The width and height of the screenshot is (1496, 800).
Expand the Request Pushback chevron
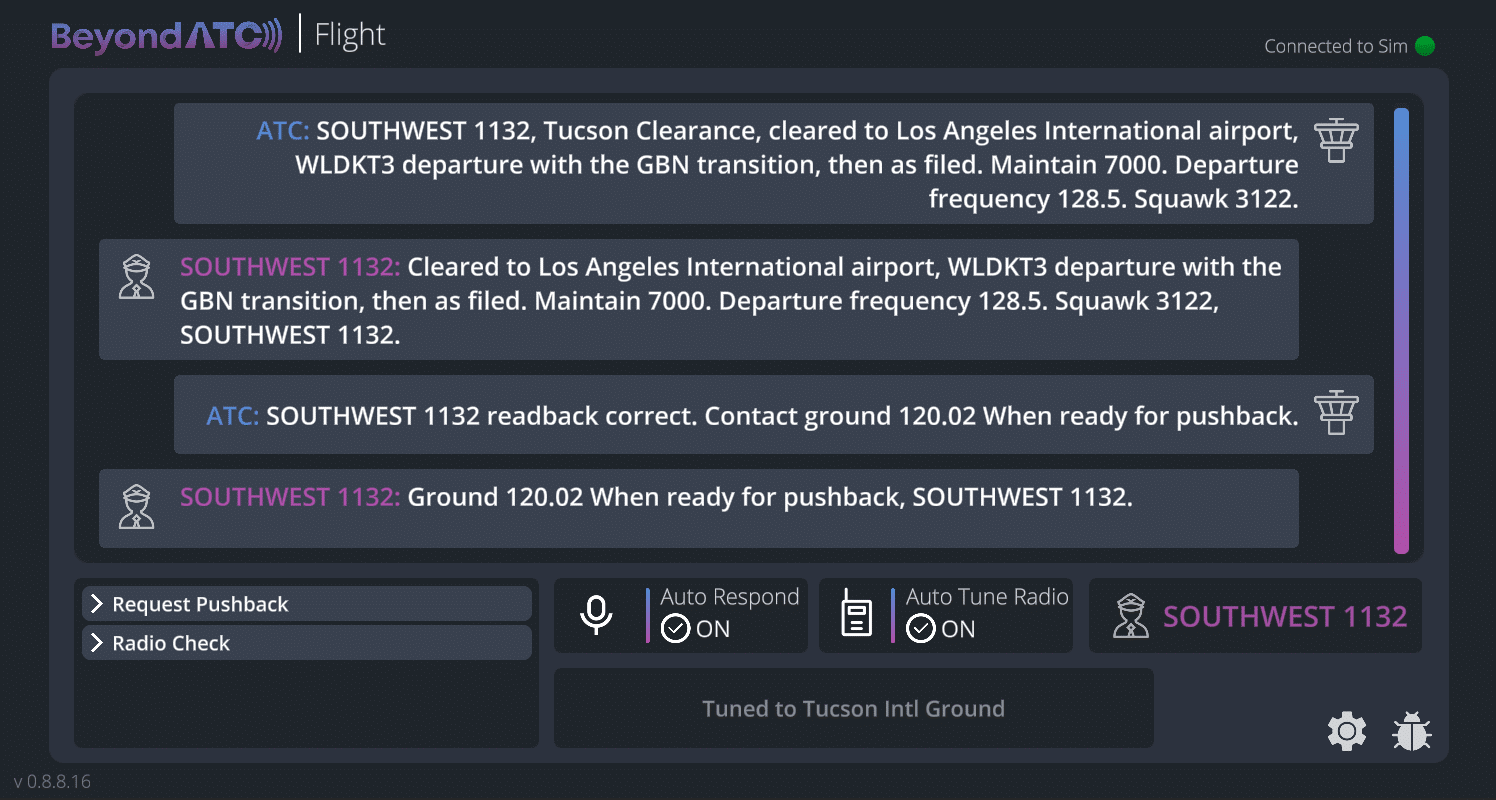pos(97,604)
